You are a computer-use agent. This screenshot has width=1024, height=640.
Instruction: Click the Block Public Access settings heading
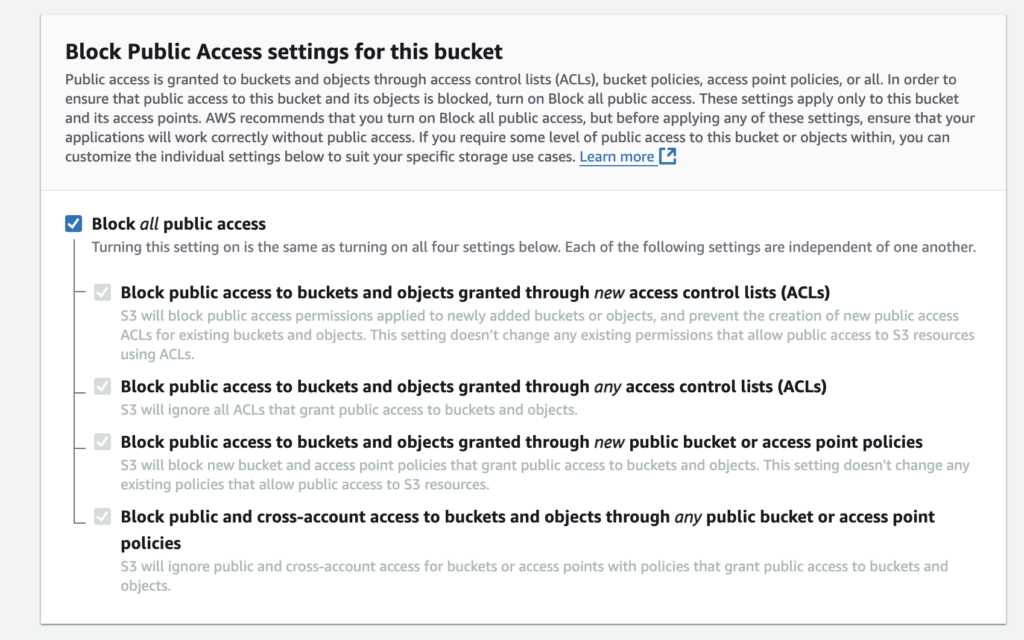284,51
